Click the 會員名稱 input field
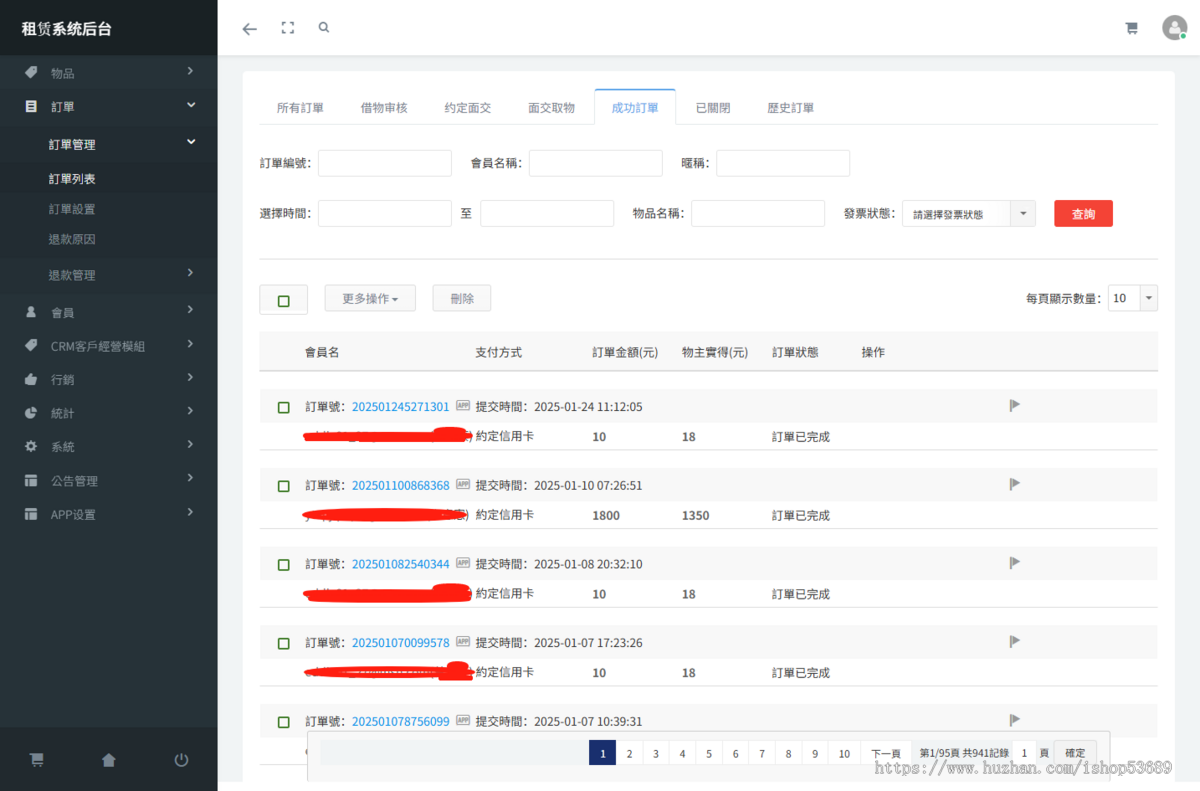Image resolution: width=1200 pixels, height=791 pixels. pyautogui.click(x=596, y=163)
